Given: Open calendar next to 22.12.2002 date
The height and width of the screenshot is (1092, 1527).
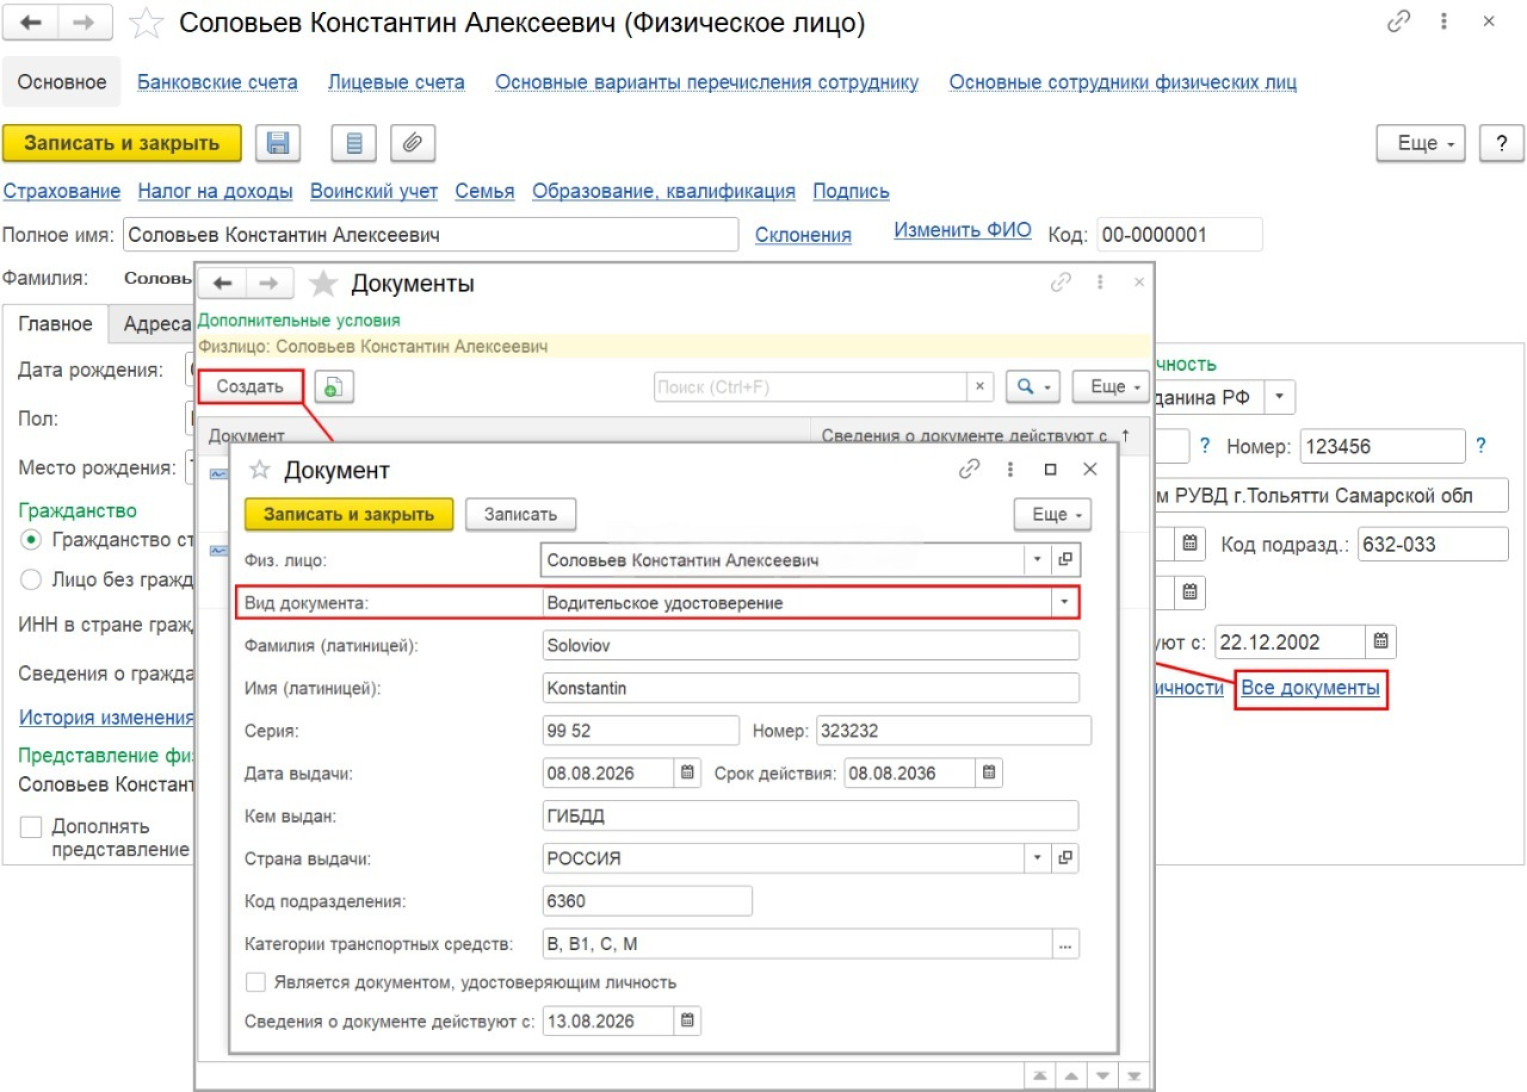Looking at the screenshot, I should coord(1381,641).
